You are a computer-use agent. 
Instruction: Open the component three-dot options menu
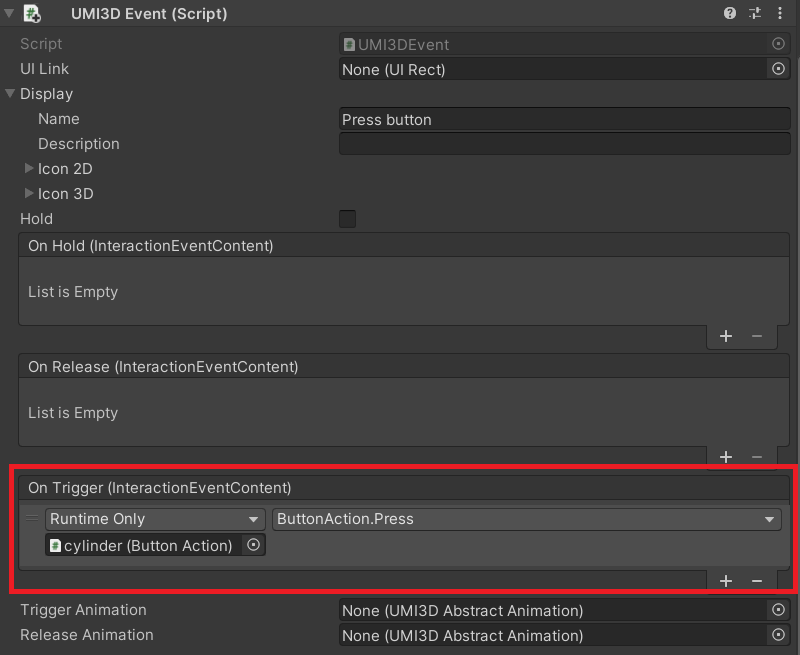[x=780, y=13]
